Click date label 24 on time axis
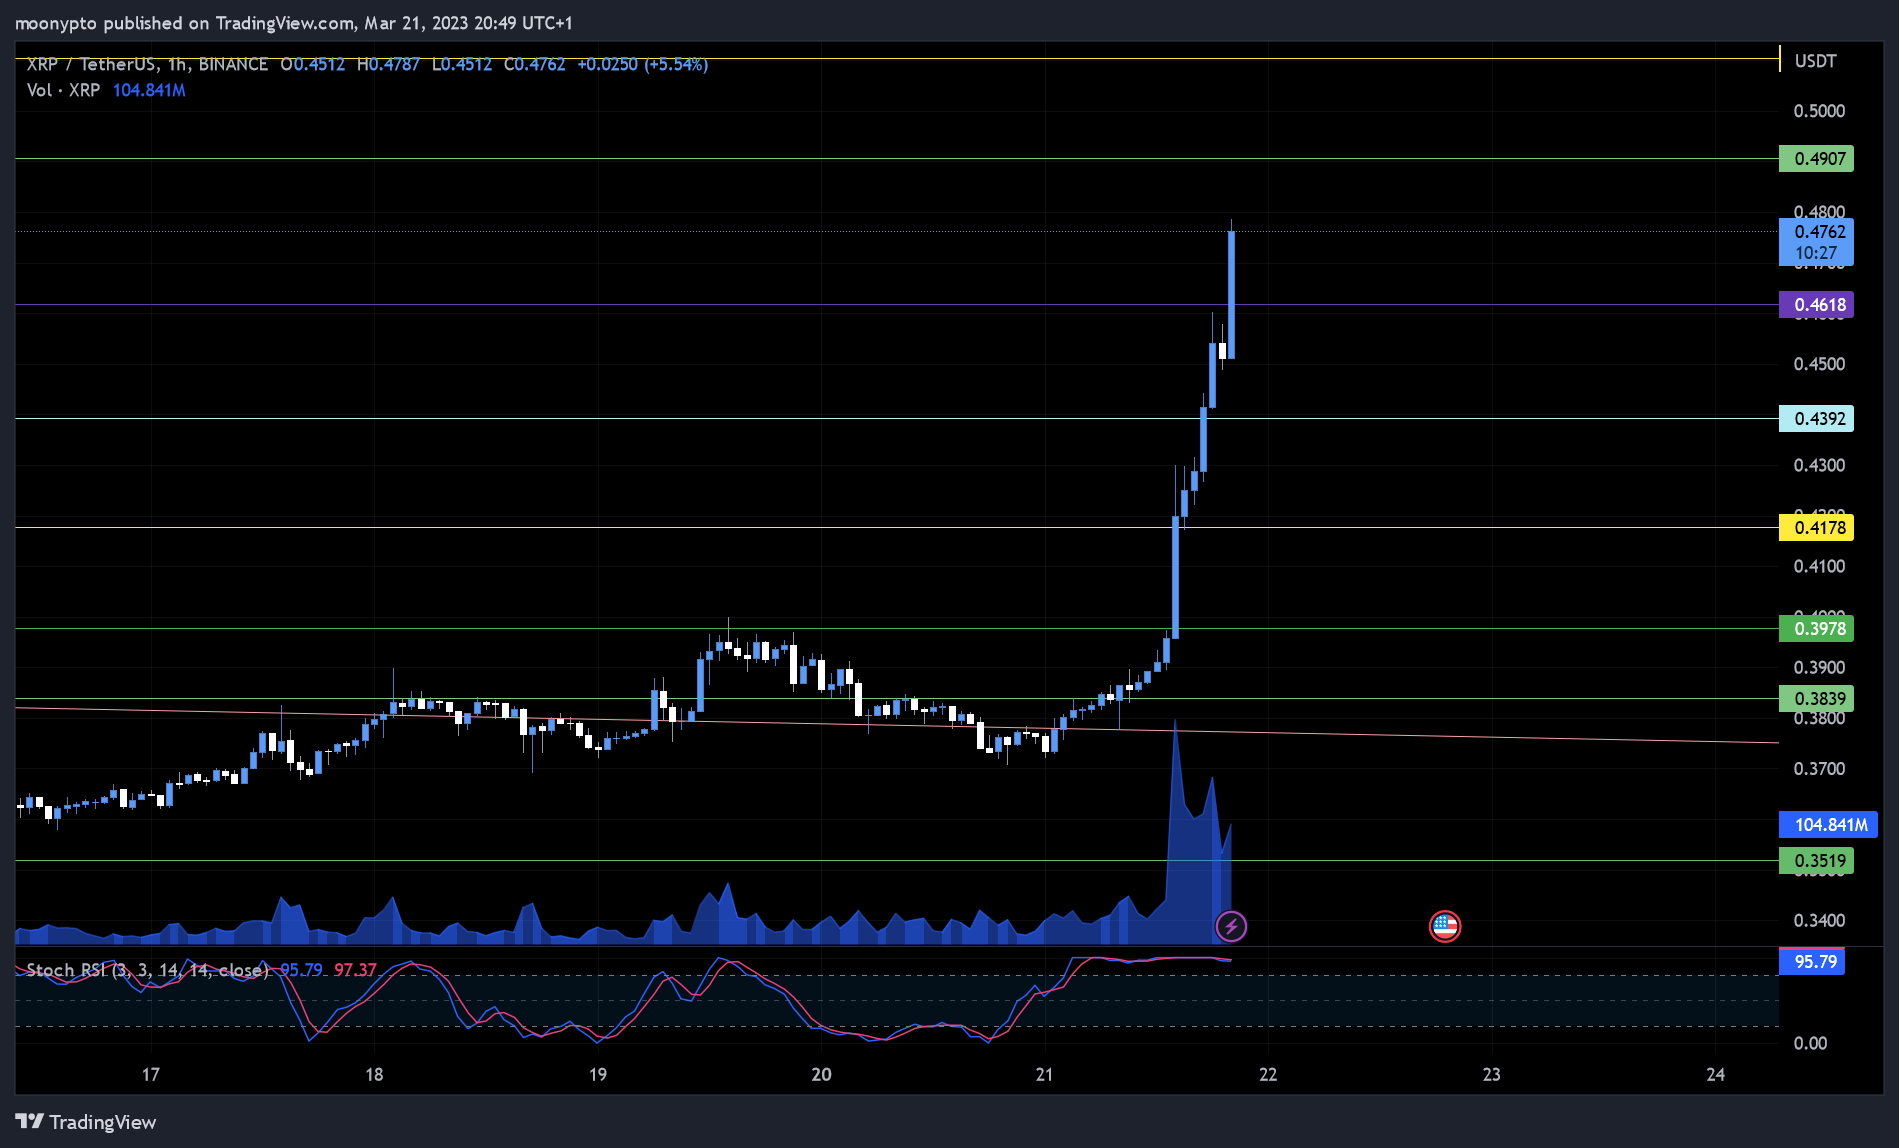The width and height of the screenshot is (1899, 1148). [1716, 1074]
